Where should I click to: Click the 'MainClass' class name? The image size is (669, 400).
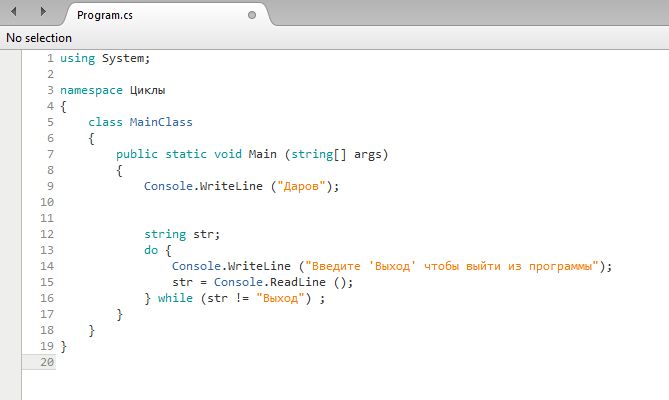161,122
